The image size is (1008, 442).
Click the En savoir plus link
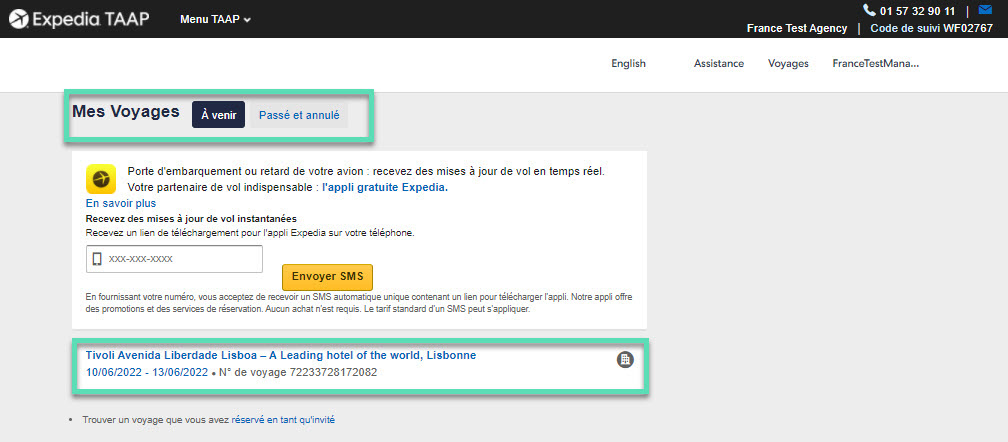pyautogui.click(x=121, y=203)
